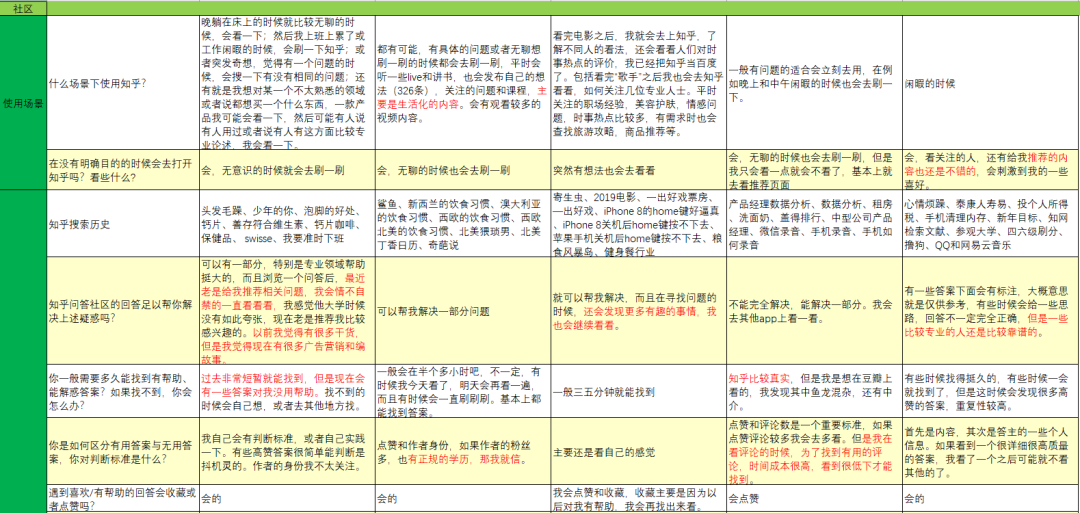Select the cell reading only 会，无聊的时候也会去刷一刷
1080x513 pixels.
coord(464,169)
